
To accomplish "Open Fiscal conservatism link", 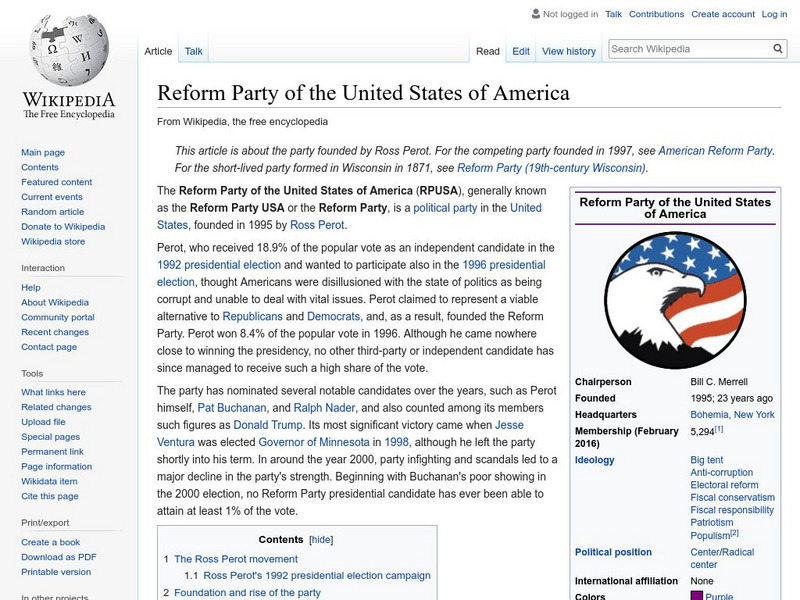I will (x=732, y=497).
